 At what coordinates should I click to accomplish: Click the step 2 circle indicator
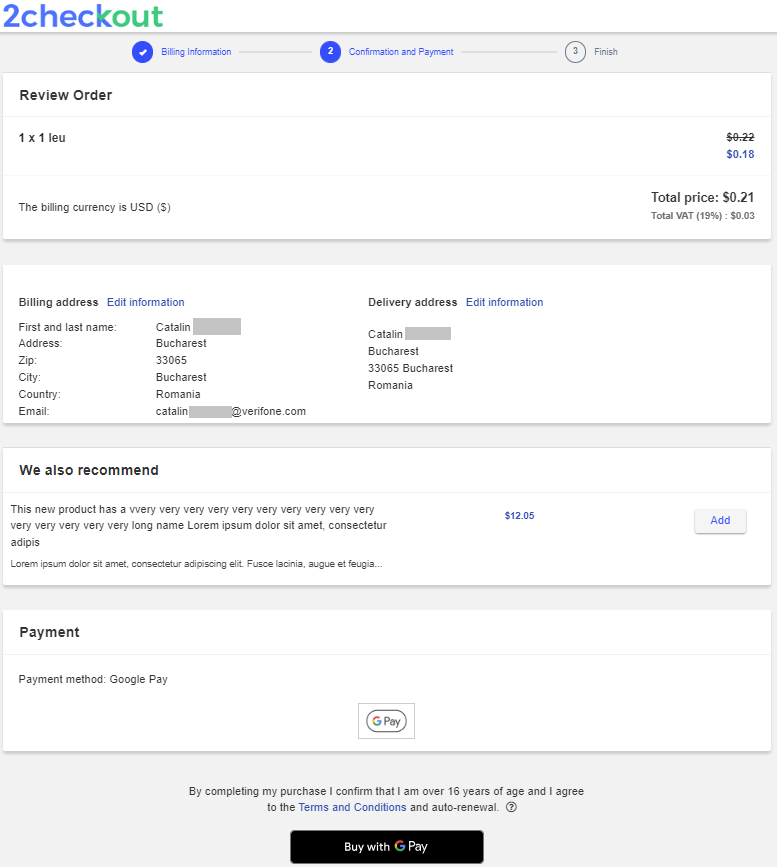tap(330, 51)
